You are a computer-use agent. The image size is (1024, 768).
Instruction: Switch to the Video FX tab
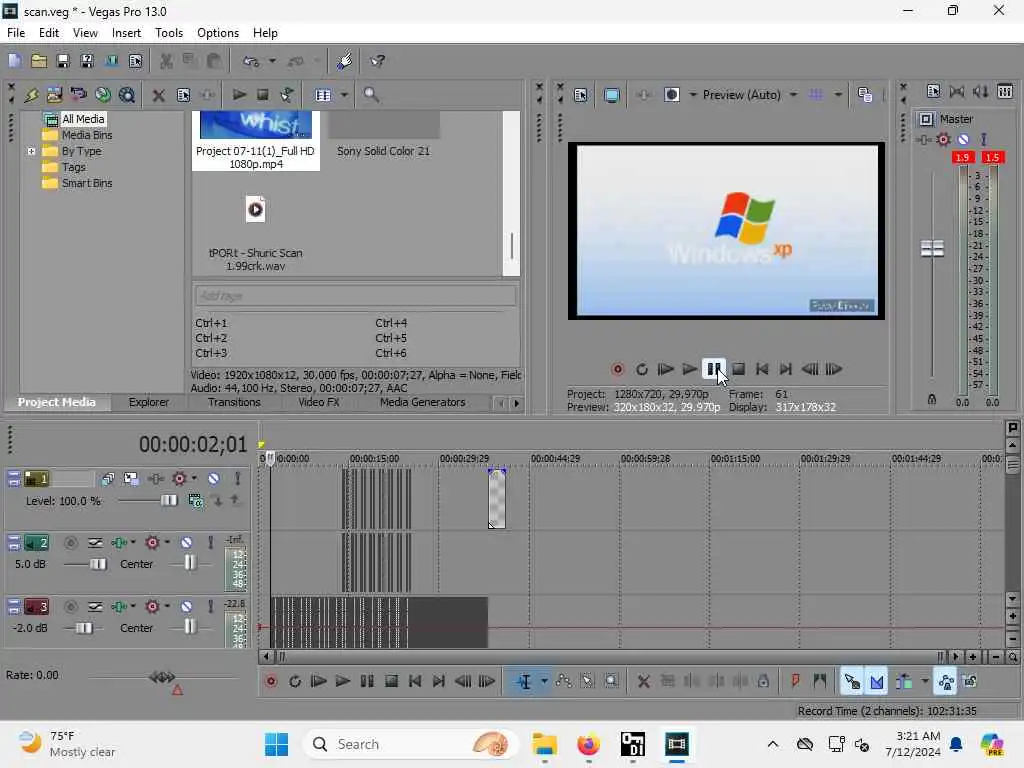(x=319, y=402)
